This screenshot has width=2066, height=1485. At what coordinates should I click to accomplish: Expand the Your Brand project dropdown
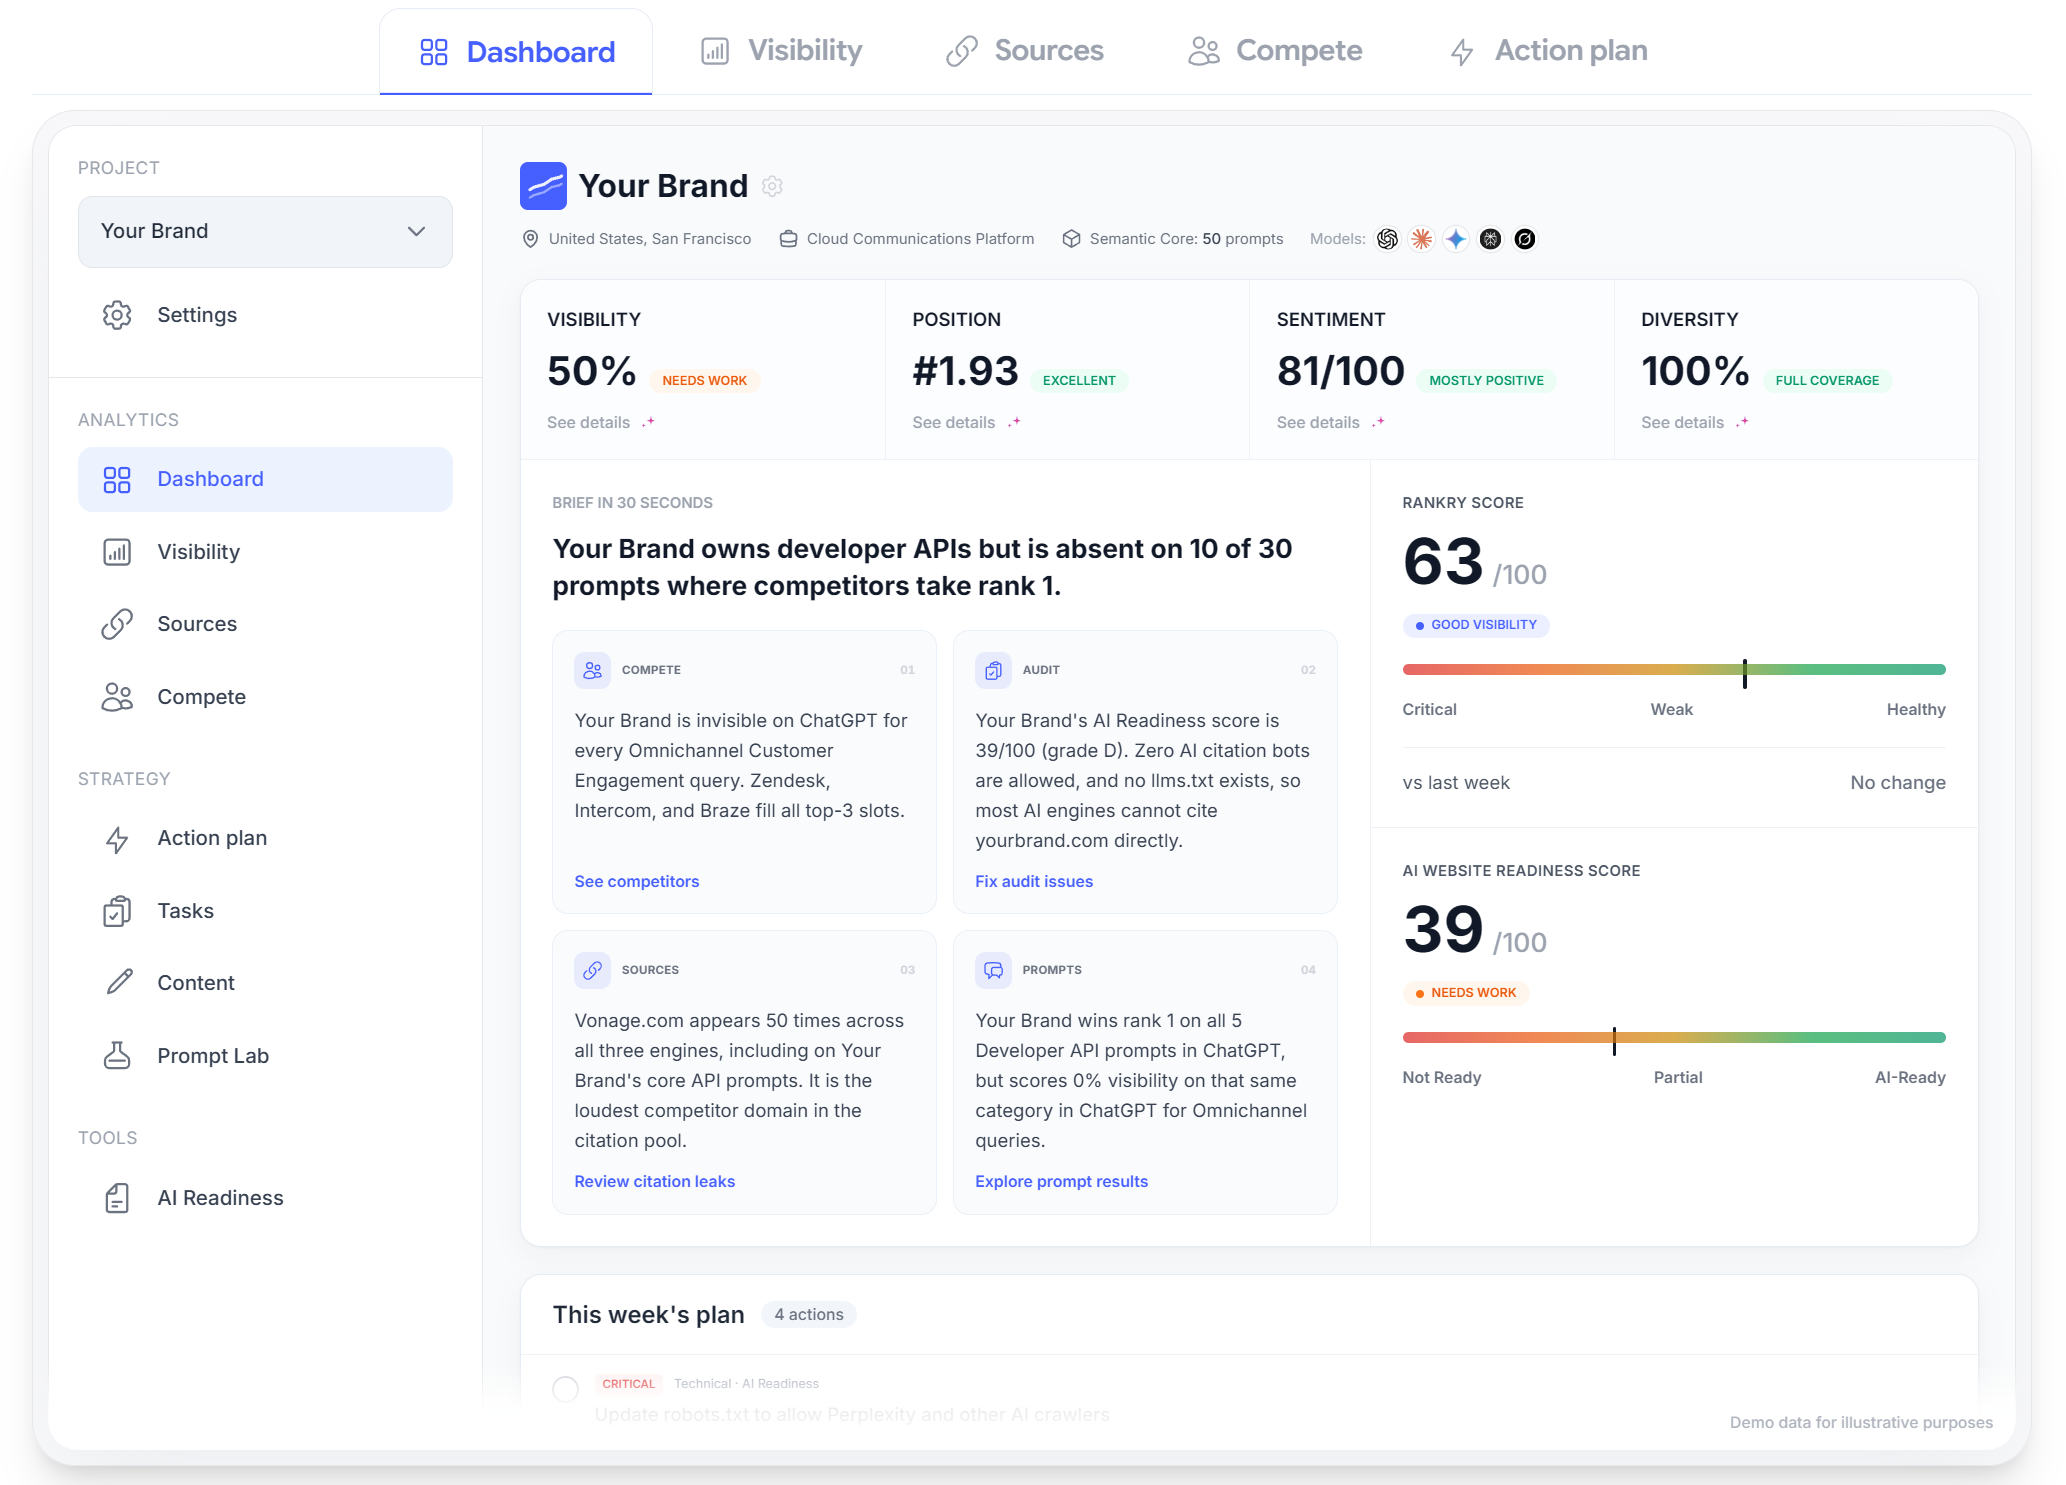click(265, 231)
